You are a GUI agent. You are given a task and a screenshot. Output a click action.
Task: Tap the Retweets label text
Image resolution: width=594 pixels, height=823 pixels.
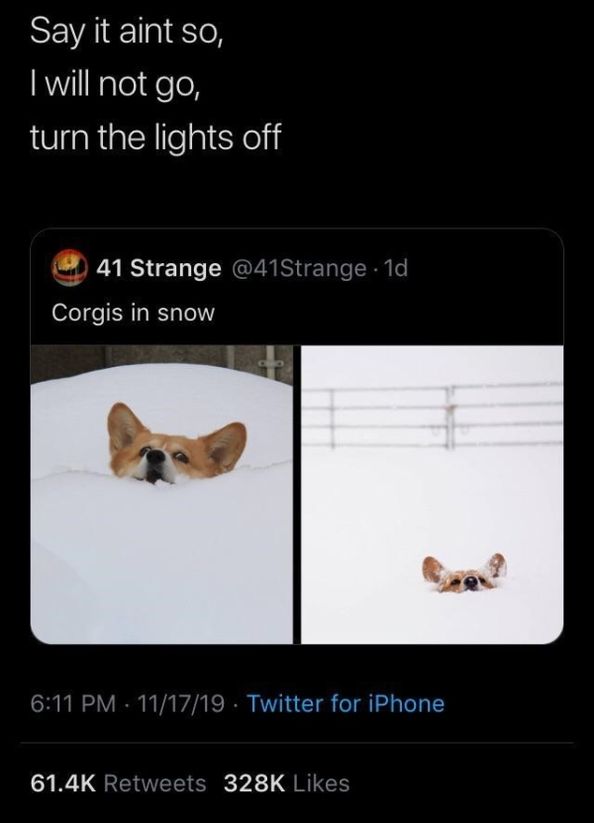coord(155,783)
